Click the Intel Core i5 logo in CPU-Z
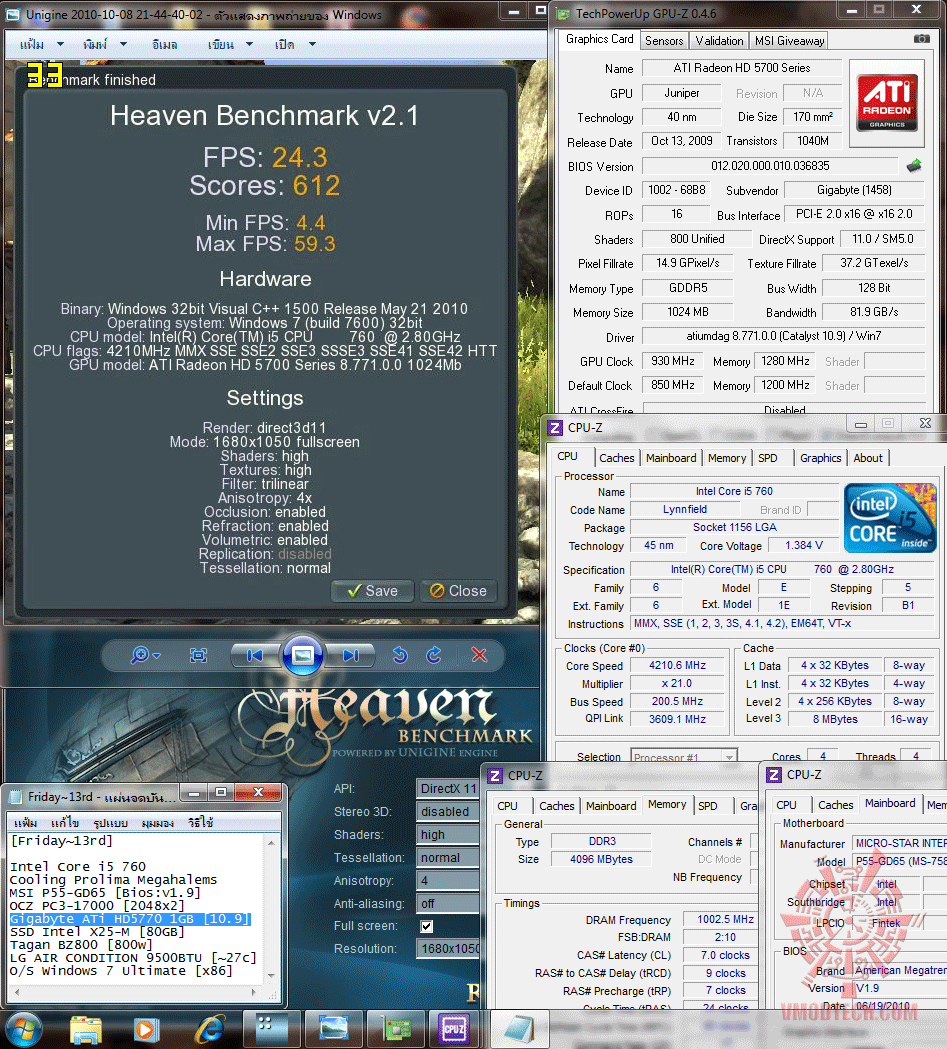947x1049 pixels. [890, 518]
